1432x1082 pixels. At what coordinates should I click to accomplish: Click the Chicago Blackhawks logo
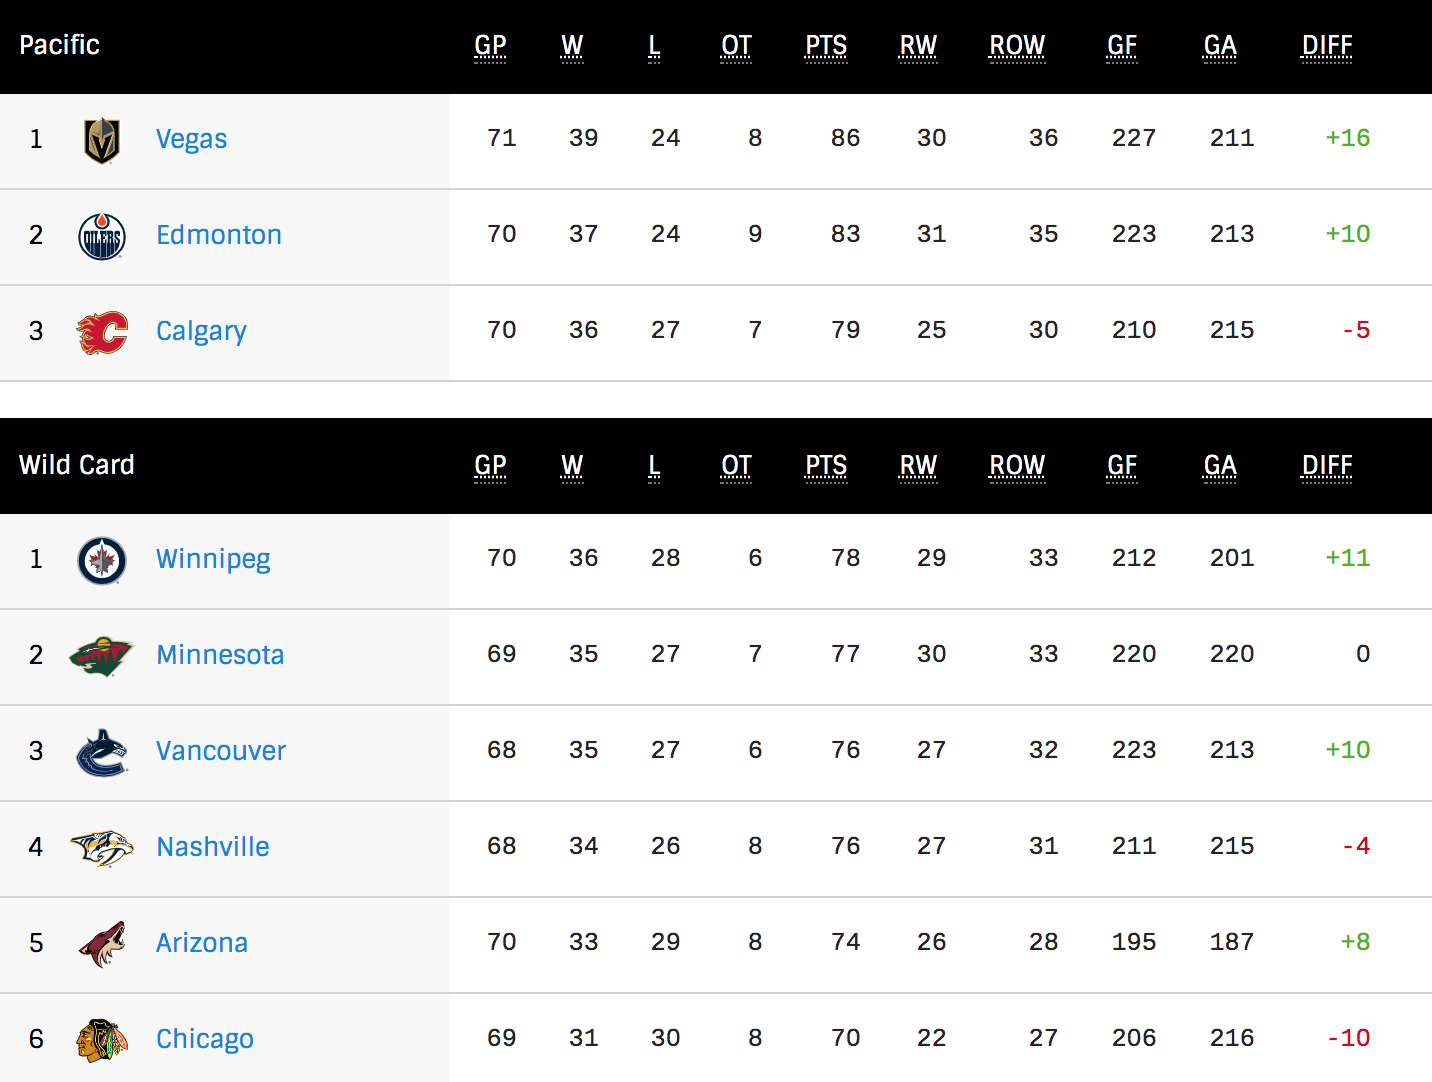(x=102, y=1040)
